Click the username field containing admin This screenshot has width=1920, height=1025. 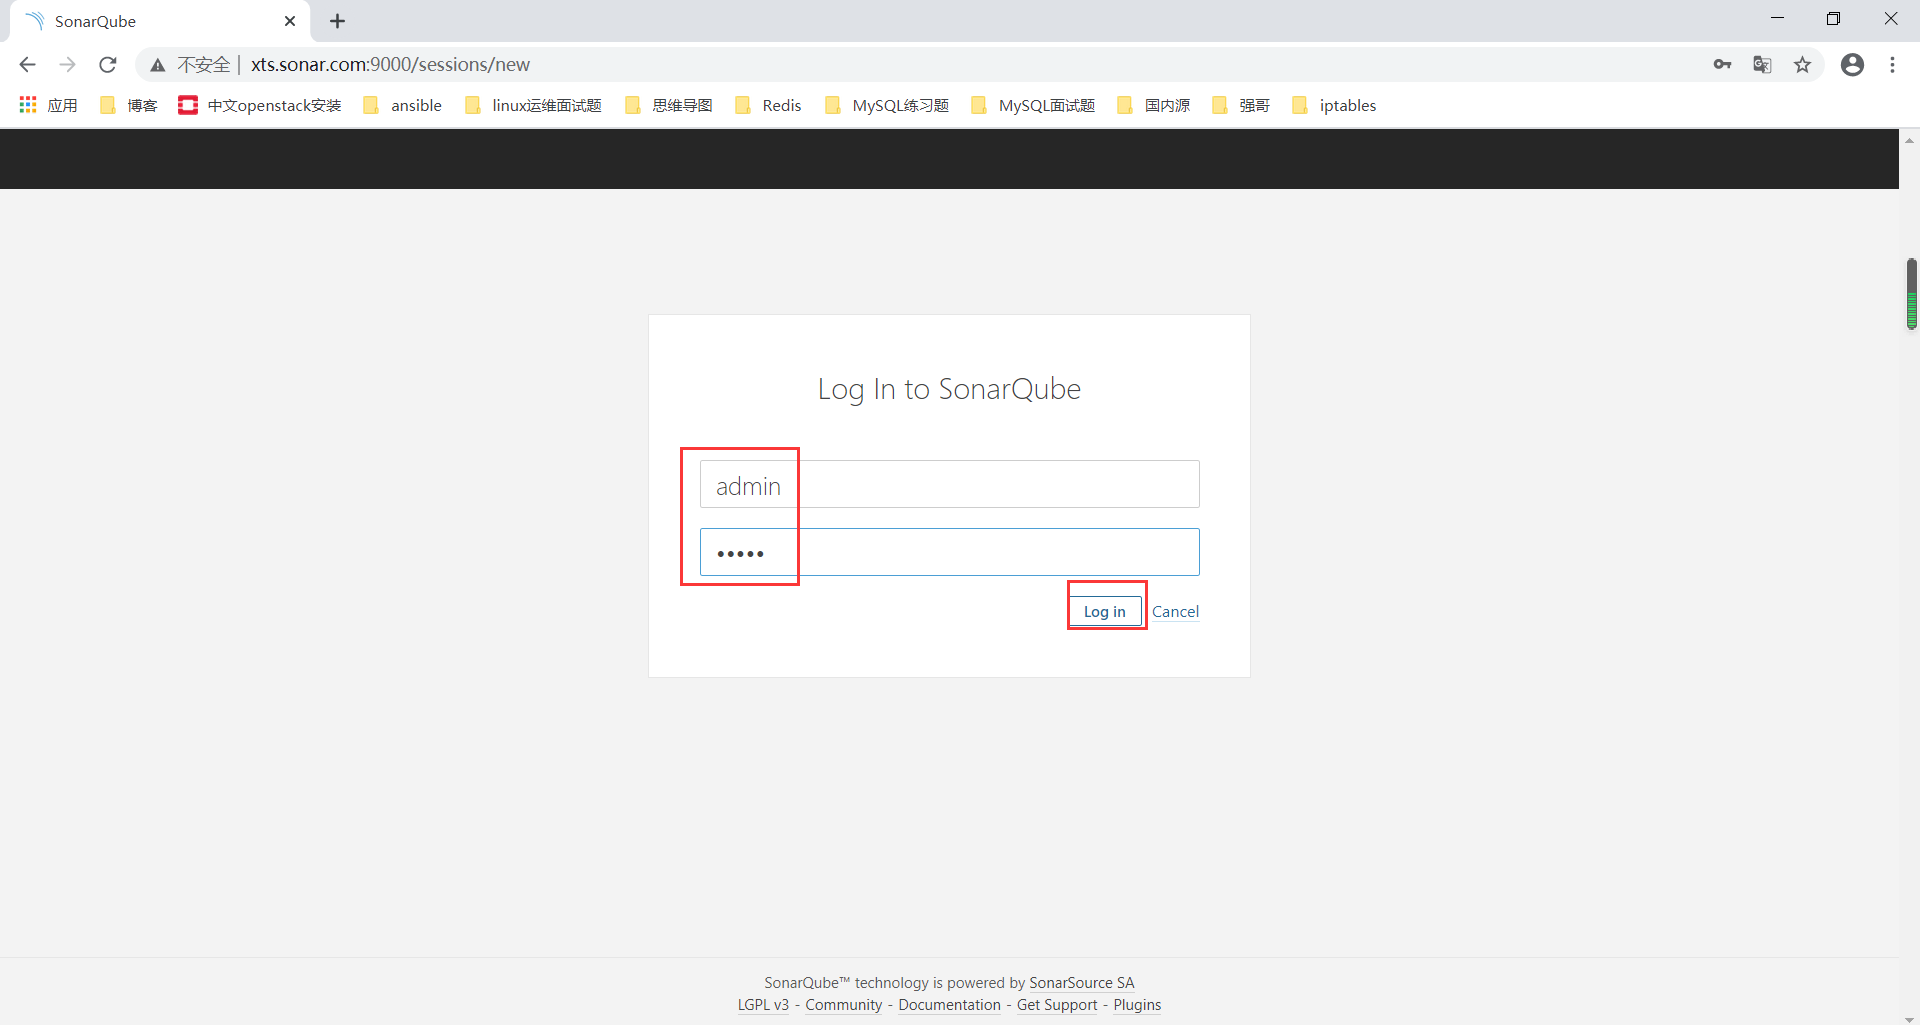[x=949, y=484]
